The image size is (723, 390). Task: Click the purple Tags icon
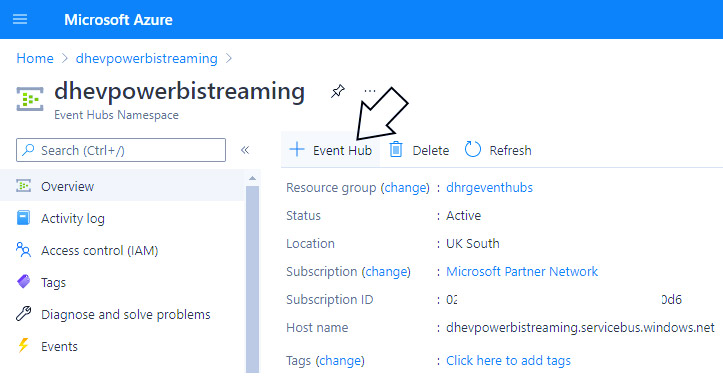point(24,281)
